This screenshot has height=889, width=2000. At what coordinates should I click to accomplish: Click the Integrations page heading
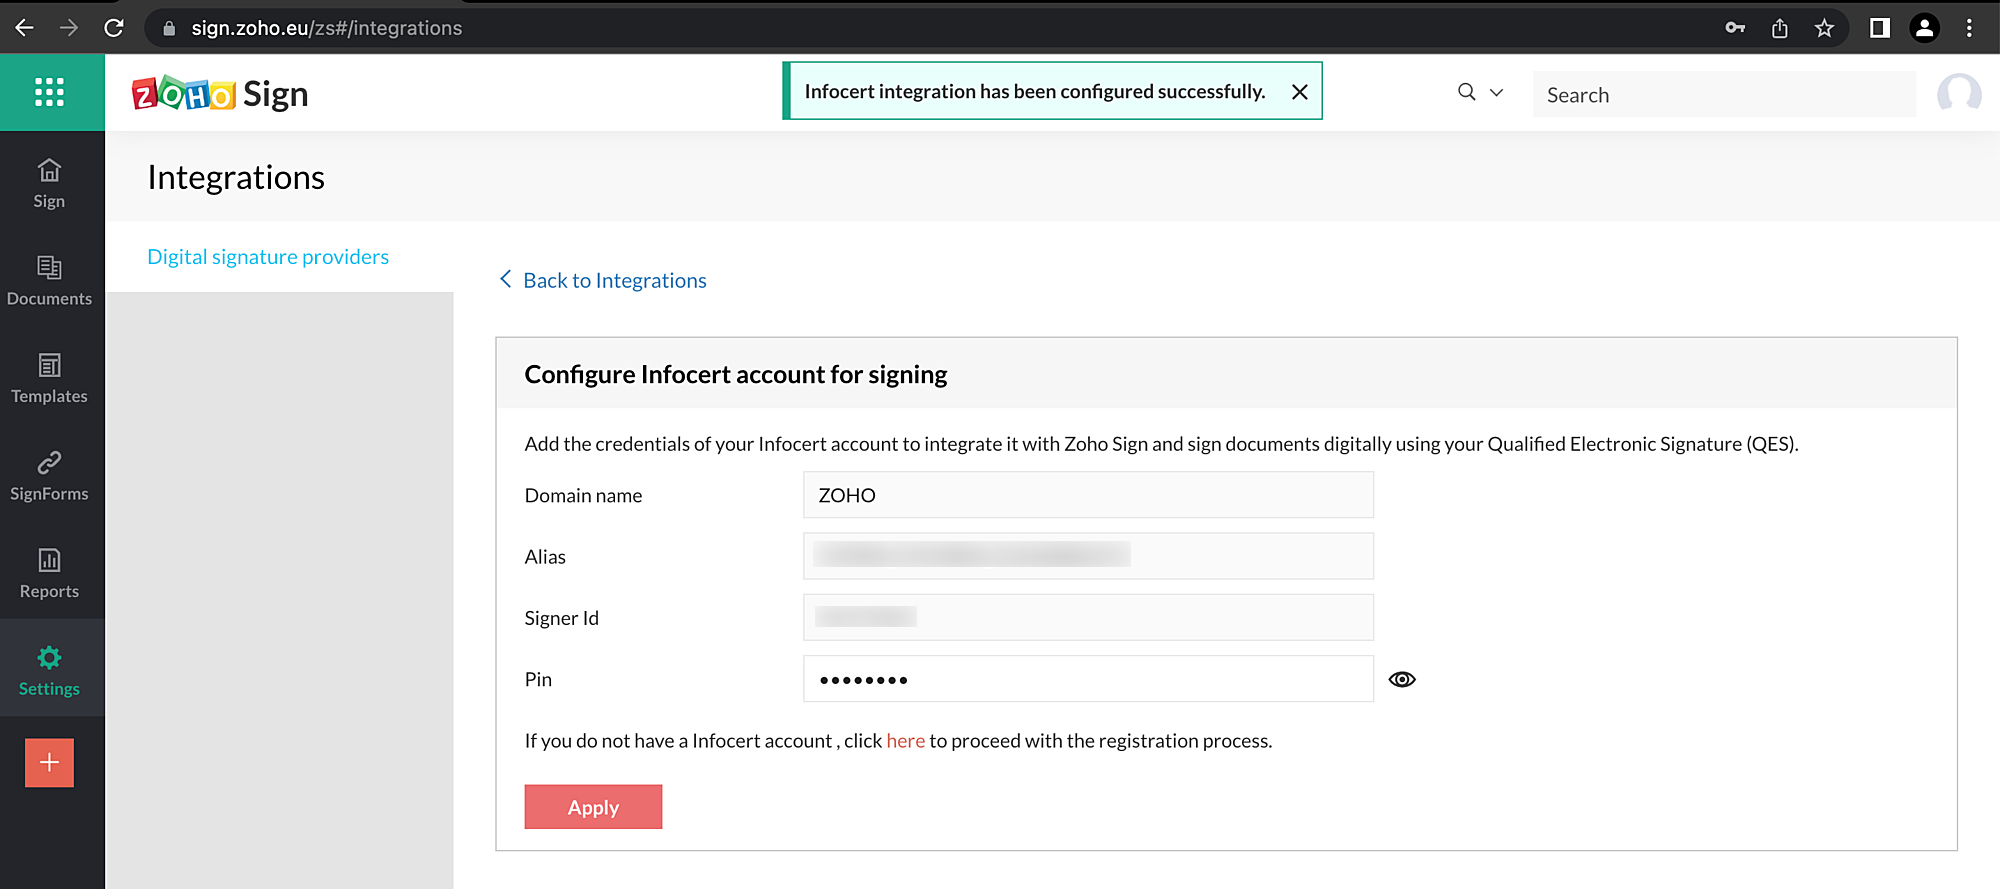coord(236,177)
